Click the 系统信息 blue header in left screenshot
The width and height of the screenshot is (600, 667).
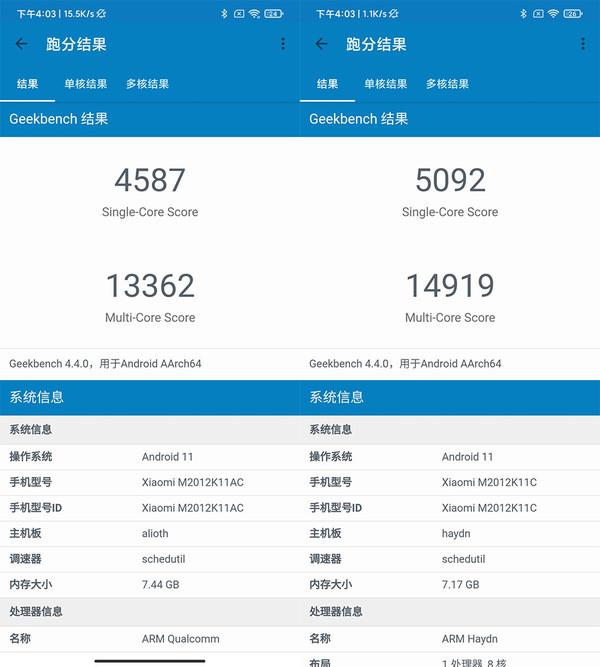coord(150,397)
